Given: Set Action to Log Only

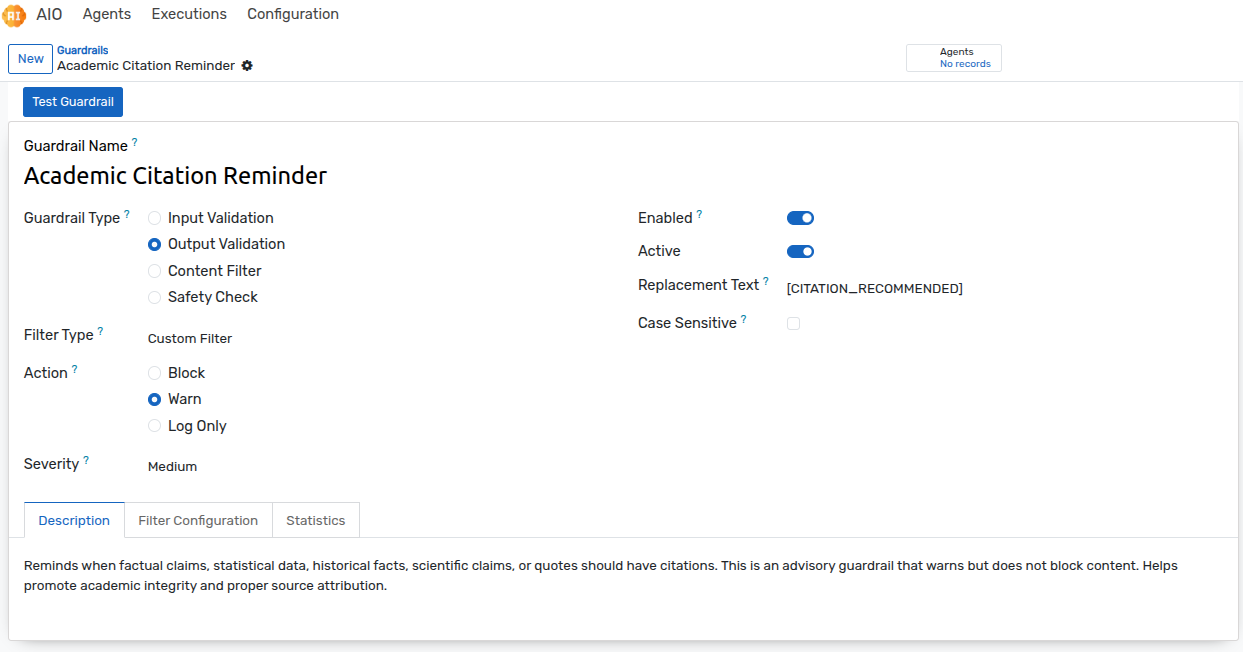Looking at the screenshot, I should click(154, 426).
